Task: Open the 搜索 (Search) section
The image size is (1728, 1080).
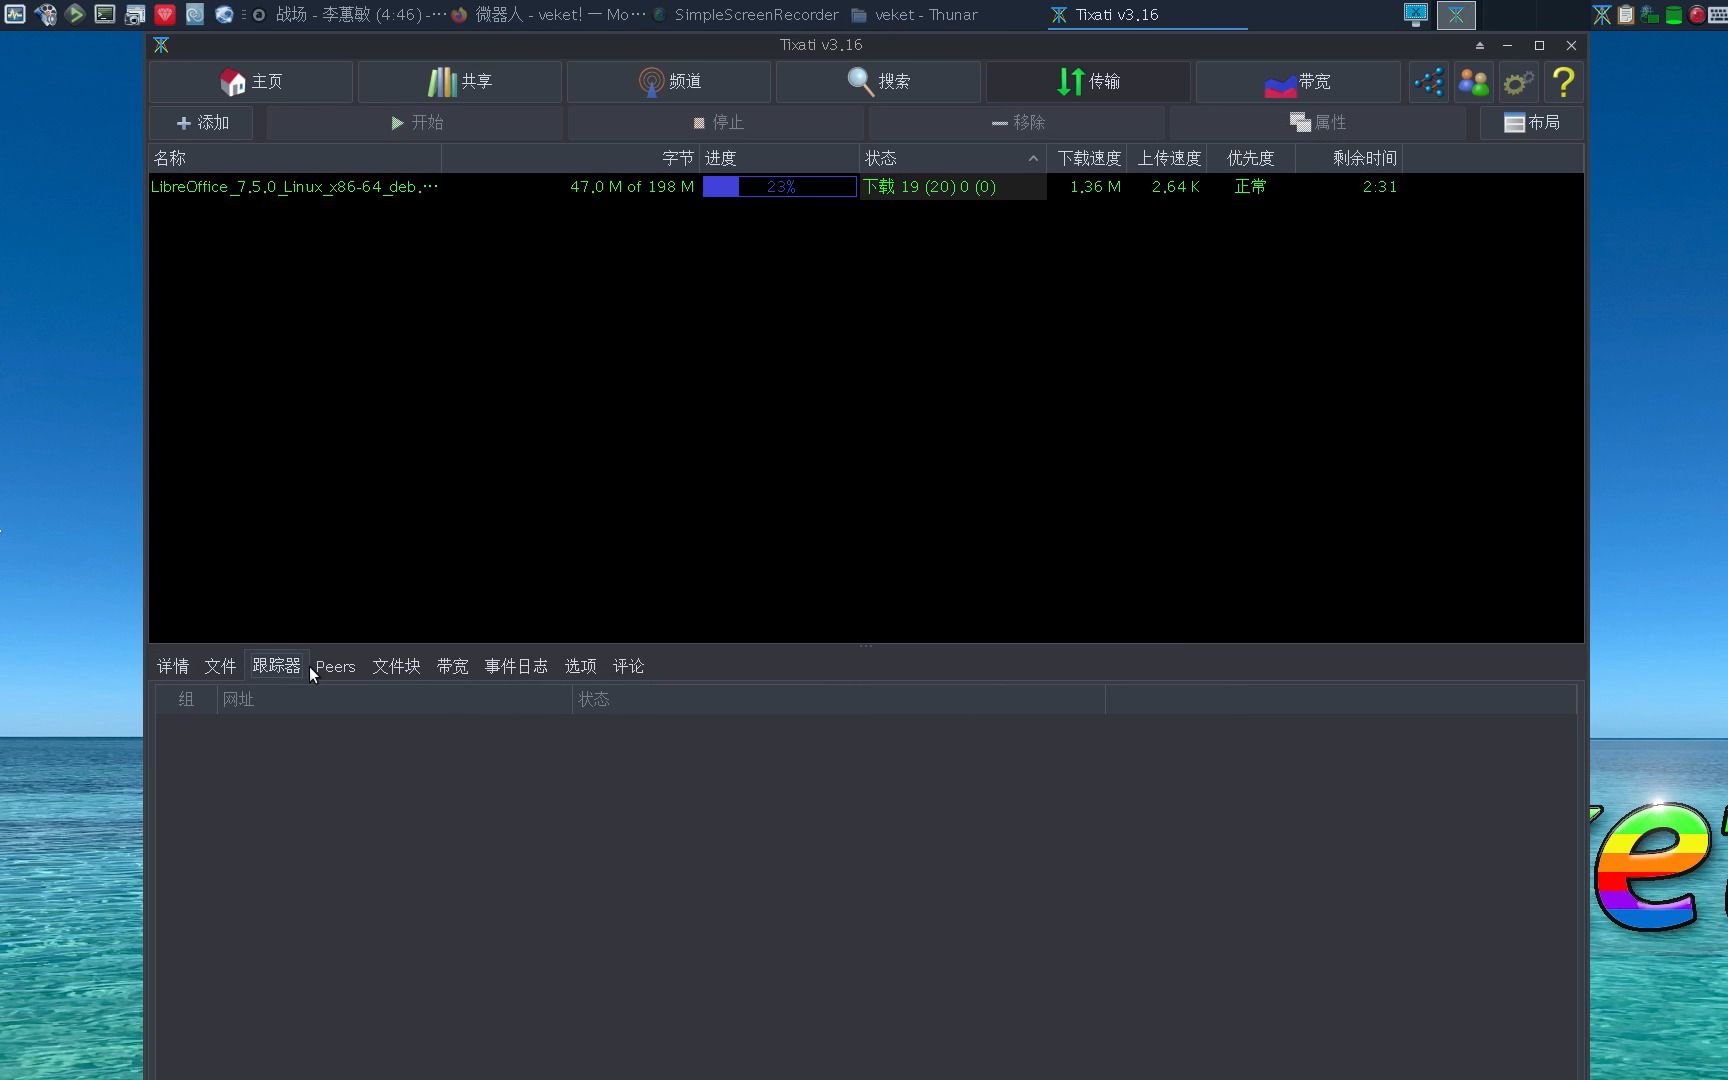Action: 878,82
